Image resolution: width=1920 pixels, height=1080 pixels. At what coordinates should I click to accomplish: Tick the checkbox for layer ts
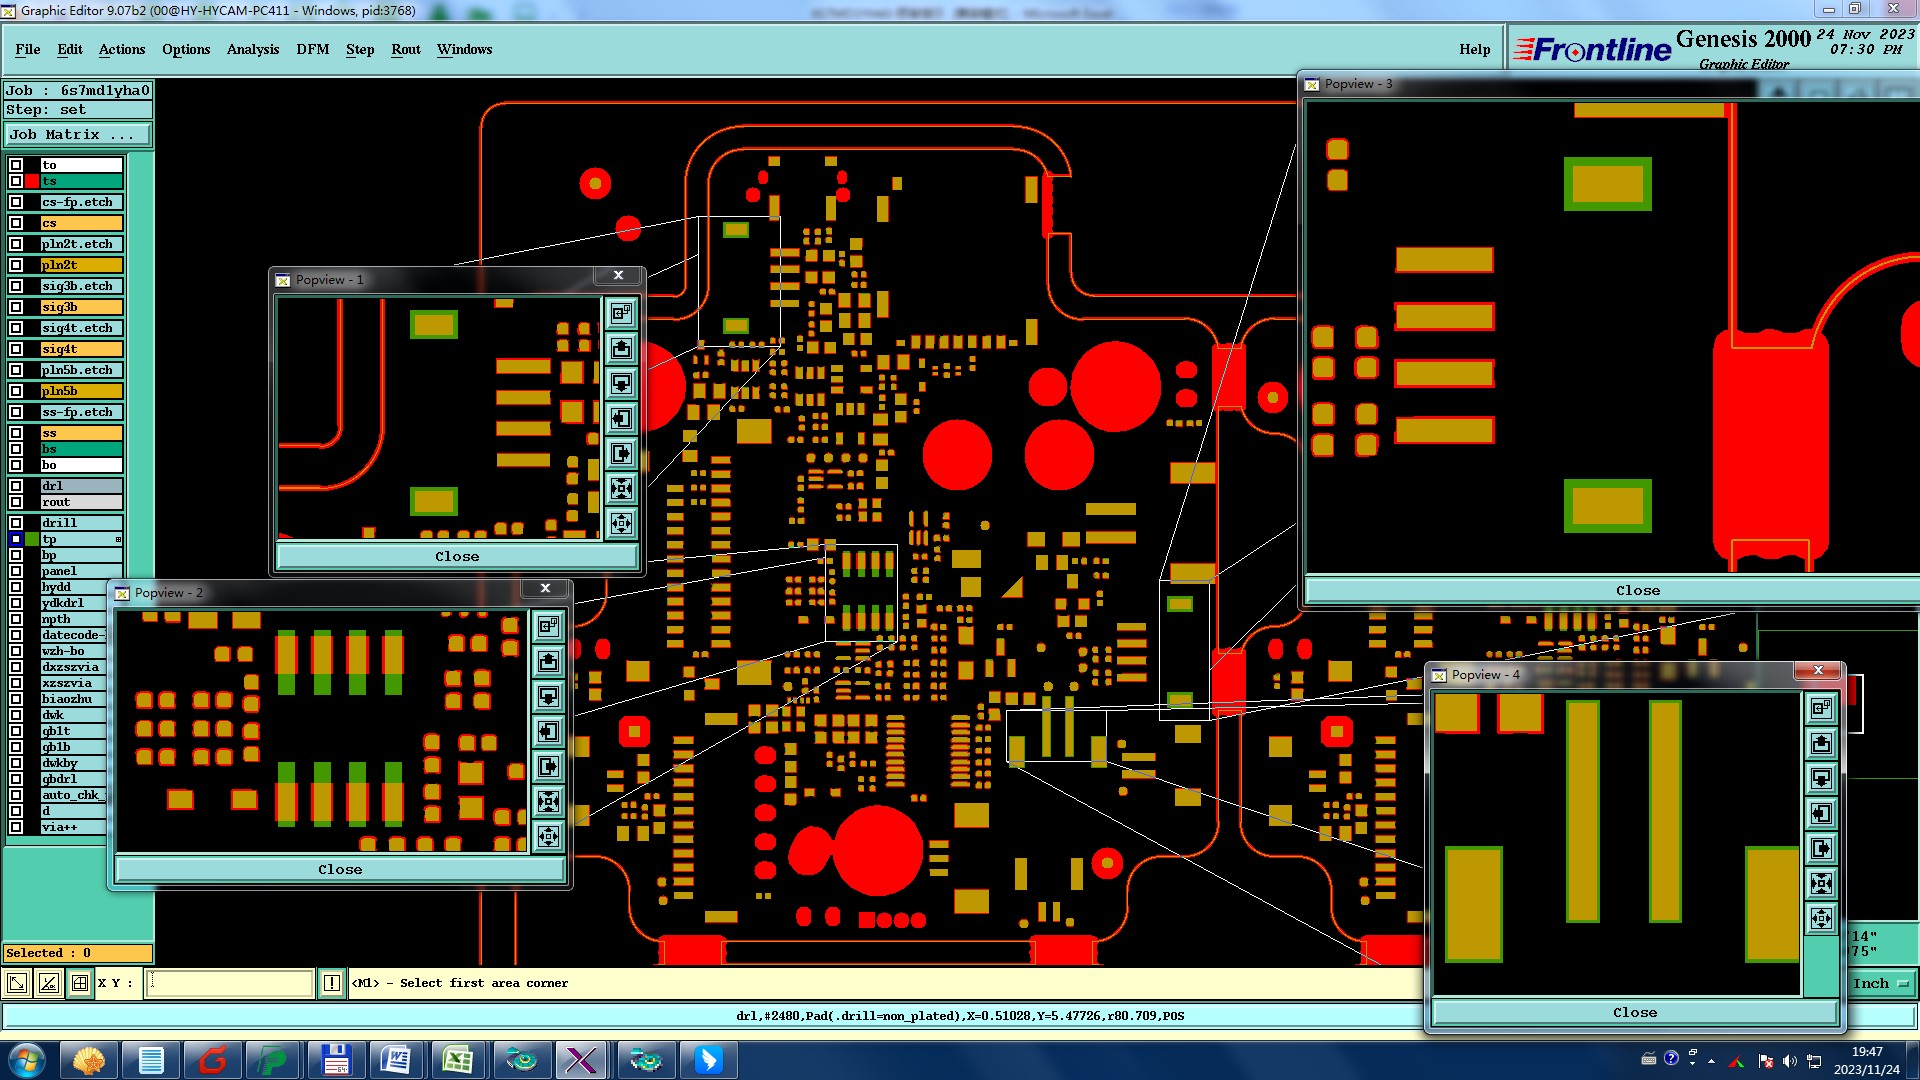pyautogui.click(x=16, y=181)
